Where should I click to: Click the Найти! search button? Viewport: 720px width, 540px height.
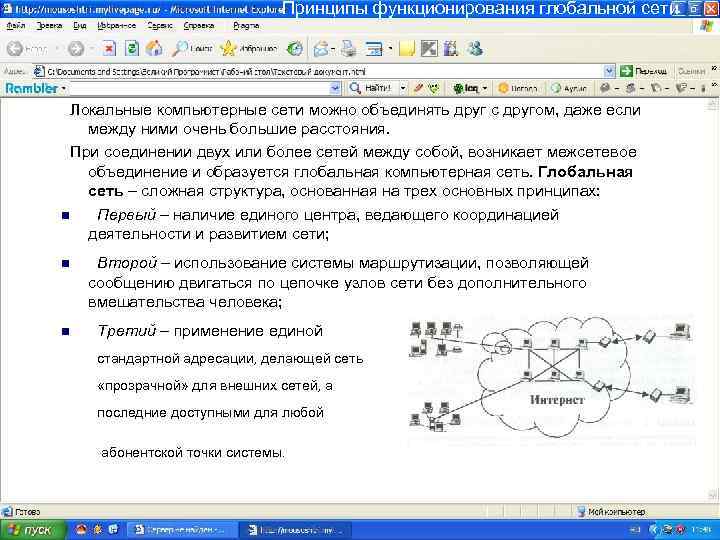tap(371, 88)
